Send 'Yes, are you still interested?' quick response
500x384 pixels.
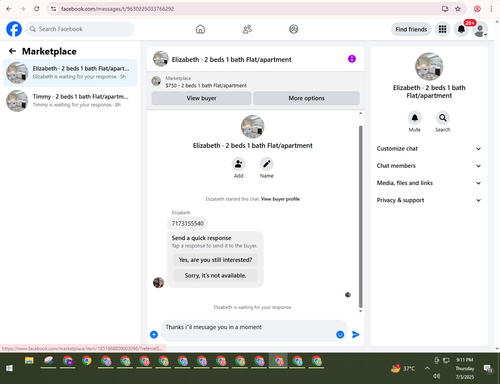215,260
